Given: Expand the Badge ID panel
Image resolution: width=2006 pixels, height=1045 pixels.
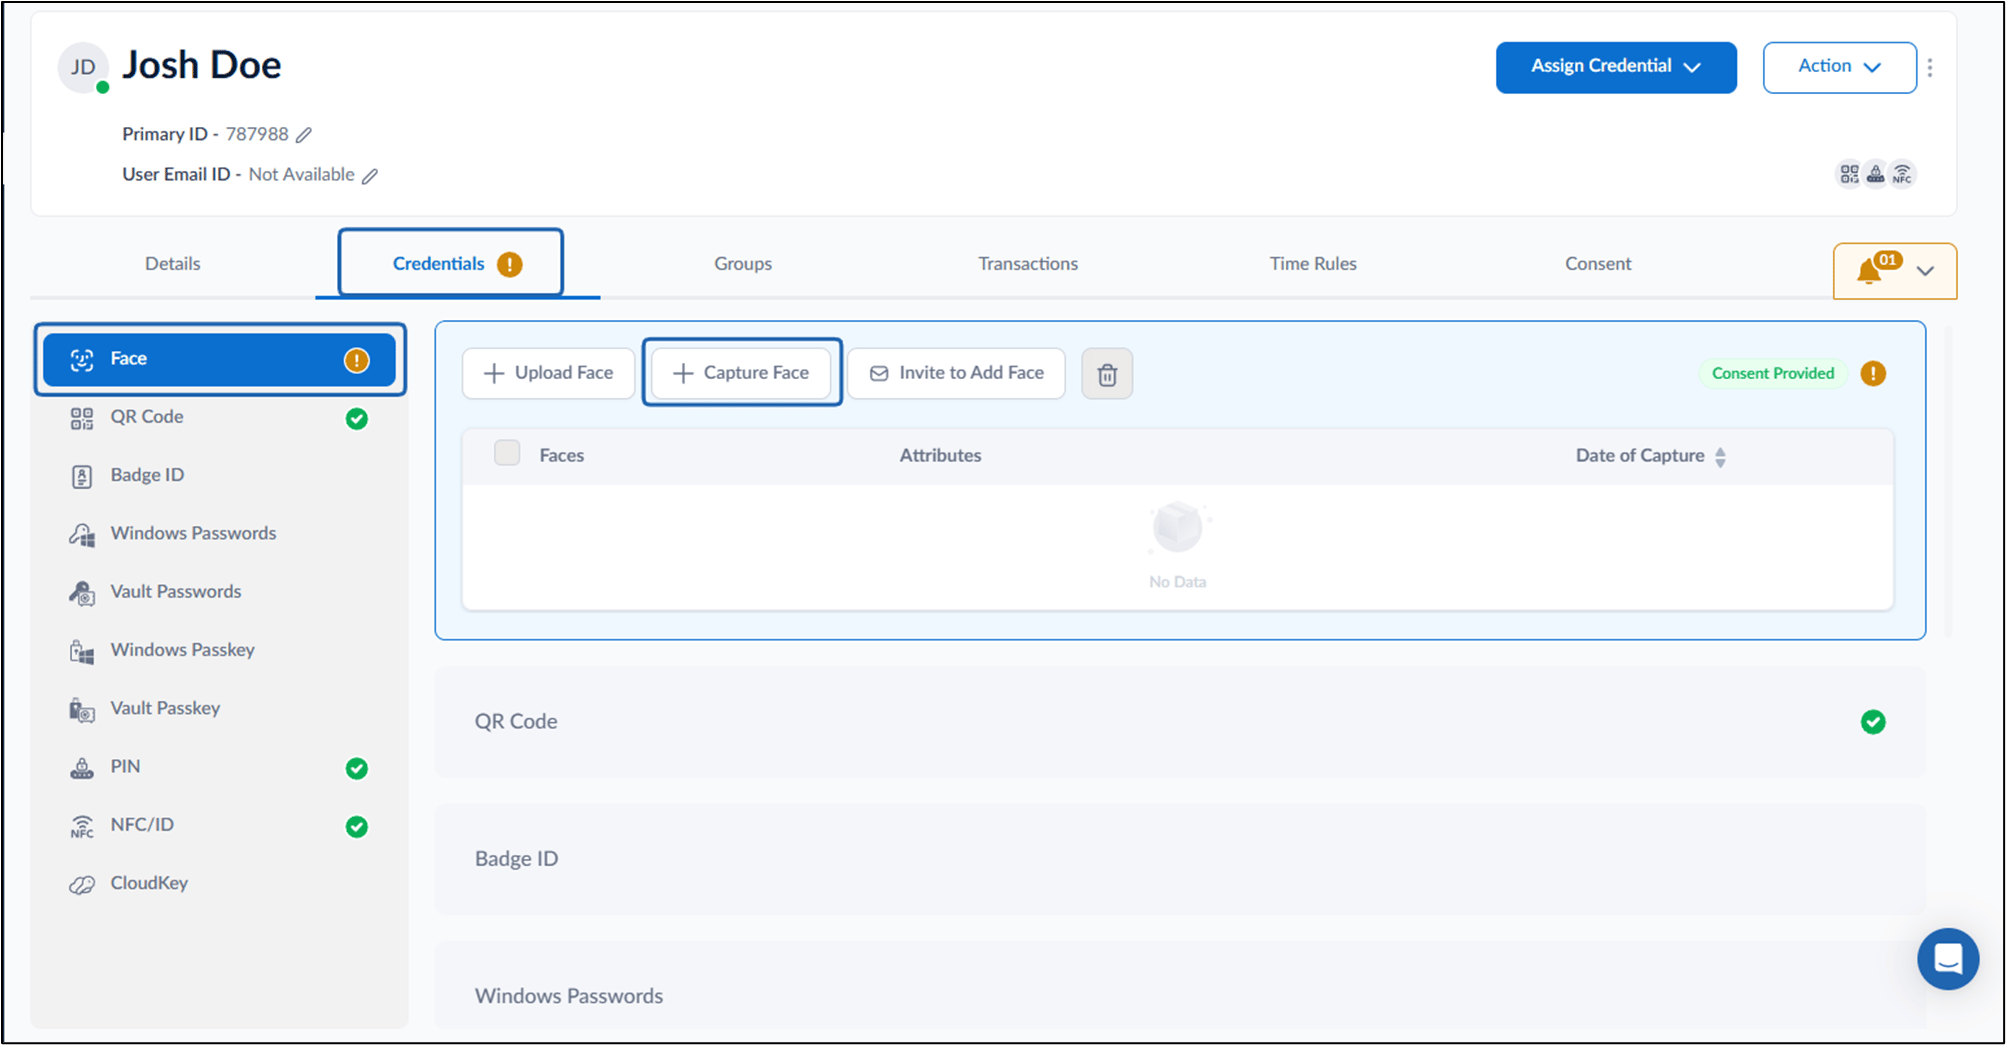Looking at the screenshot, I should (x=1180, y=859).
